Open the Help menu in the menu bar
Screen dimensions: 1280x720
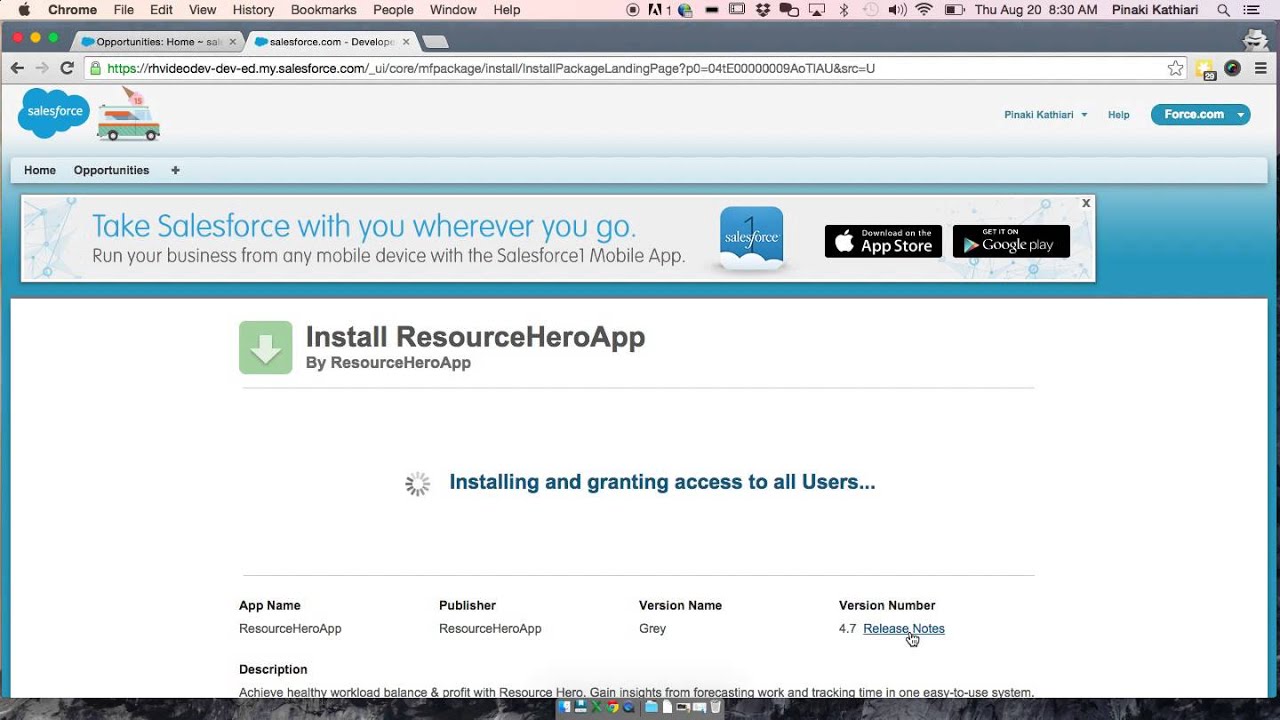click(507, 10)
